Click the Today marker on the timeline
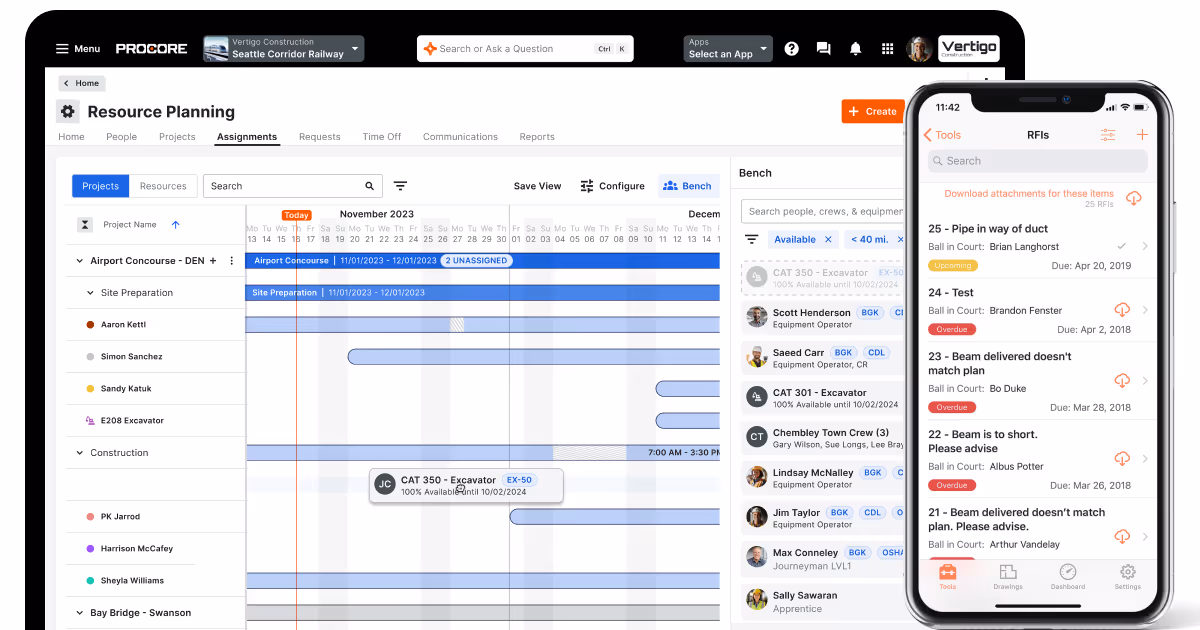The width and height of the screenshot is (1200, 630). pos(296,215)
